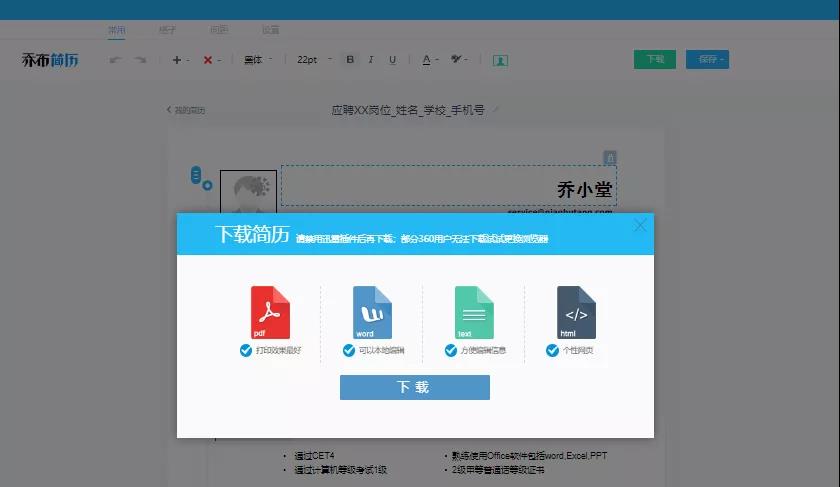Open the 22pt font size dropdown
The width and height of the screenshot is (840, 487).
point(311,60)
